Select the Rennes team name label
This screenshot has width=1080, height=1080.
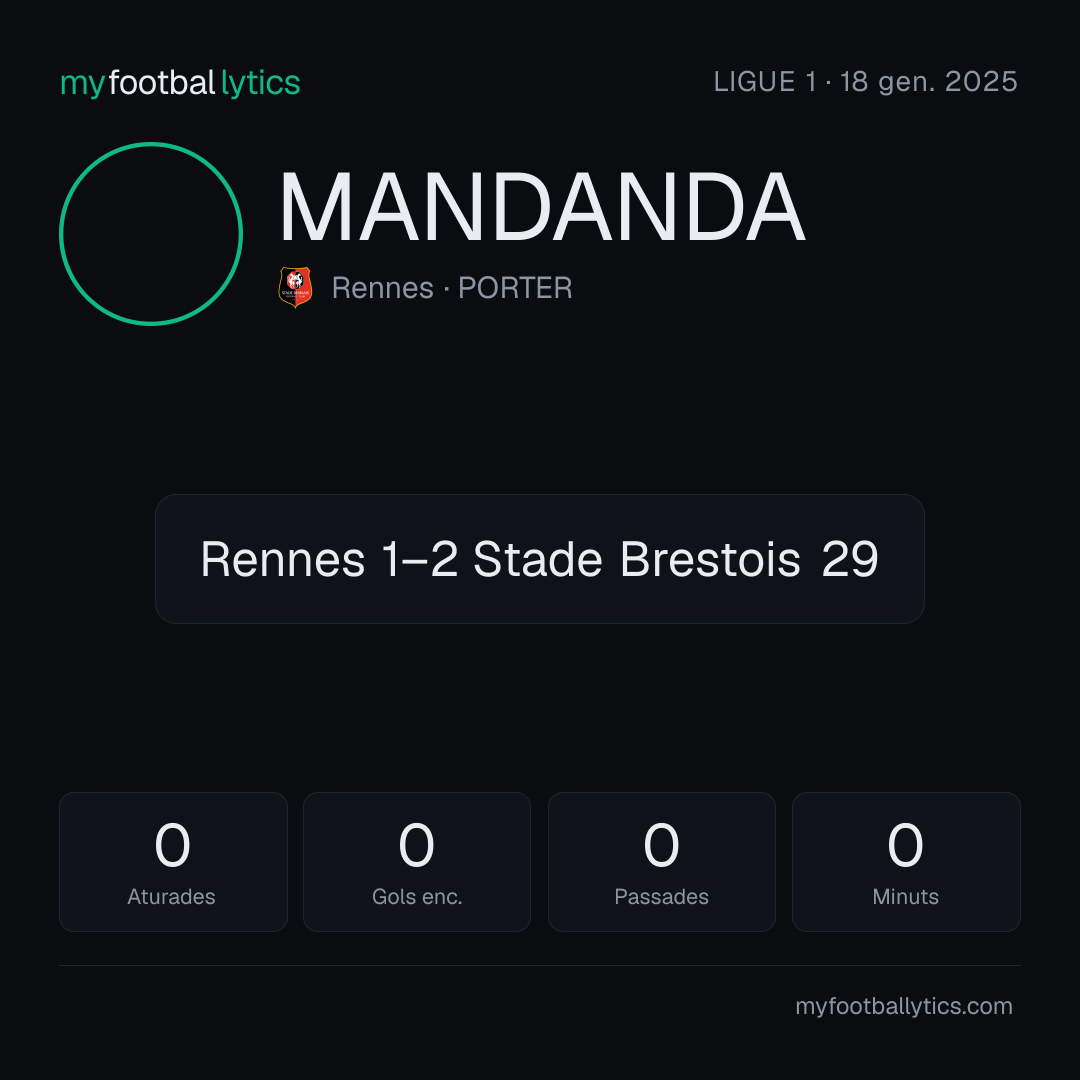[382, 288]
